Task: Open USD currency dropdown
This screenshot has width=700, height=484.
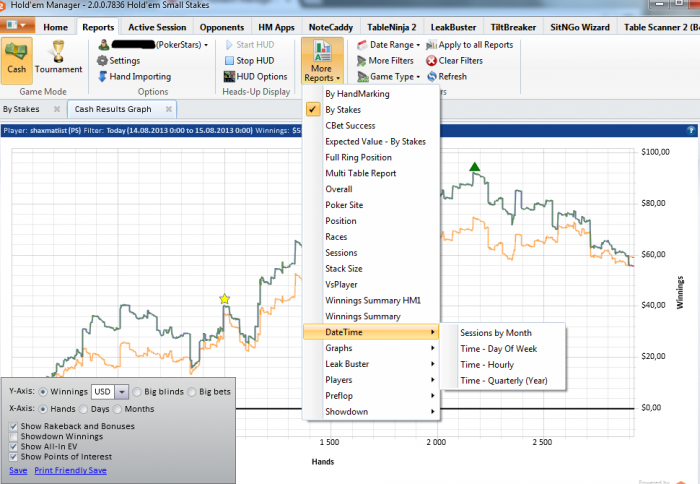Action: pyautogui.click(x=121, y=392)
